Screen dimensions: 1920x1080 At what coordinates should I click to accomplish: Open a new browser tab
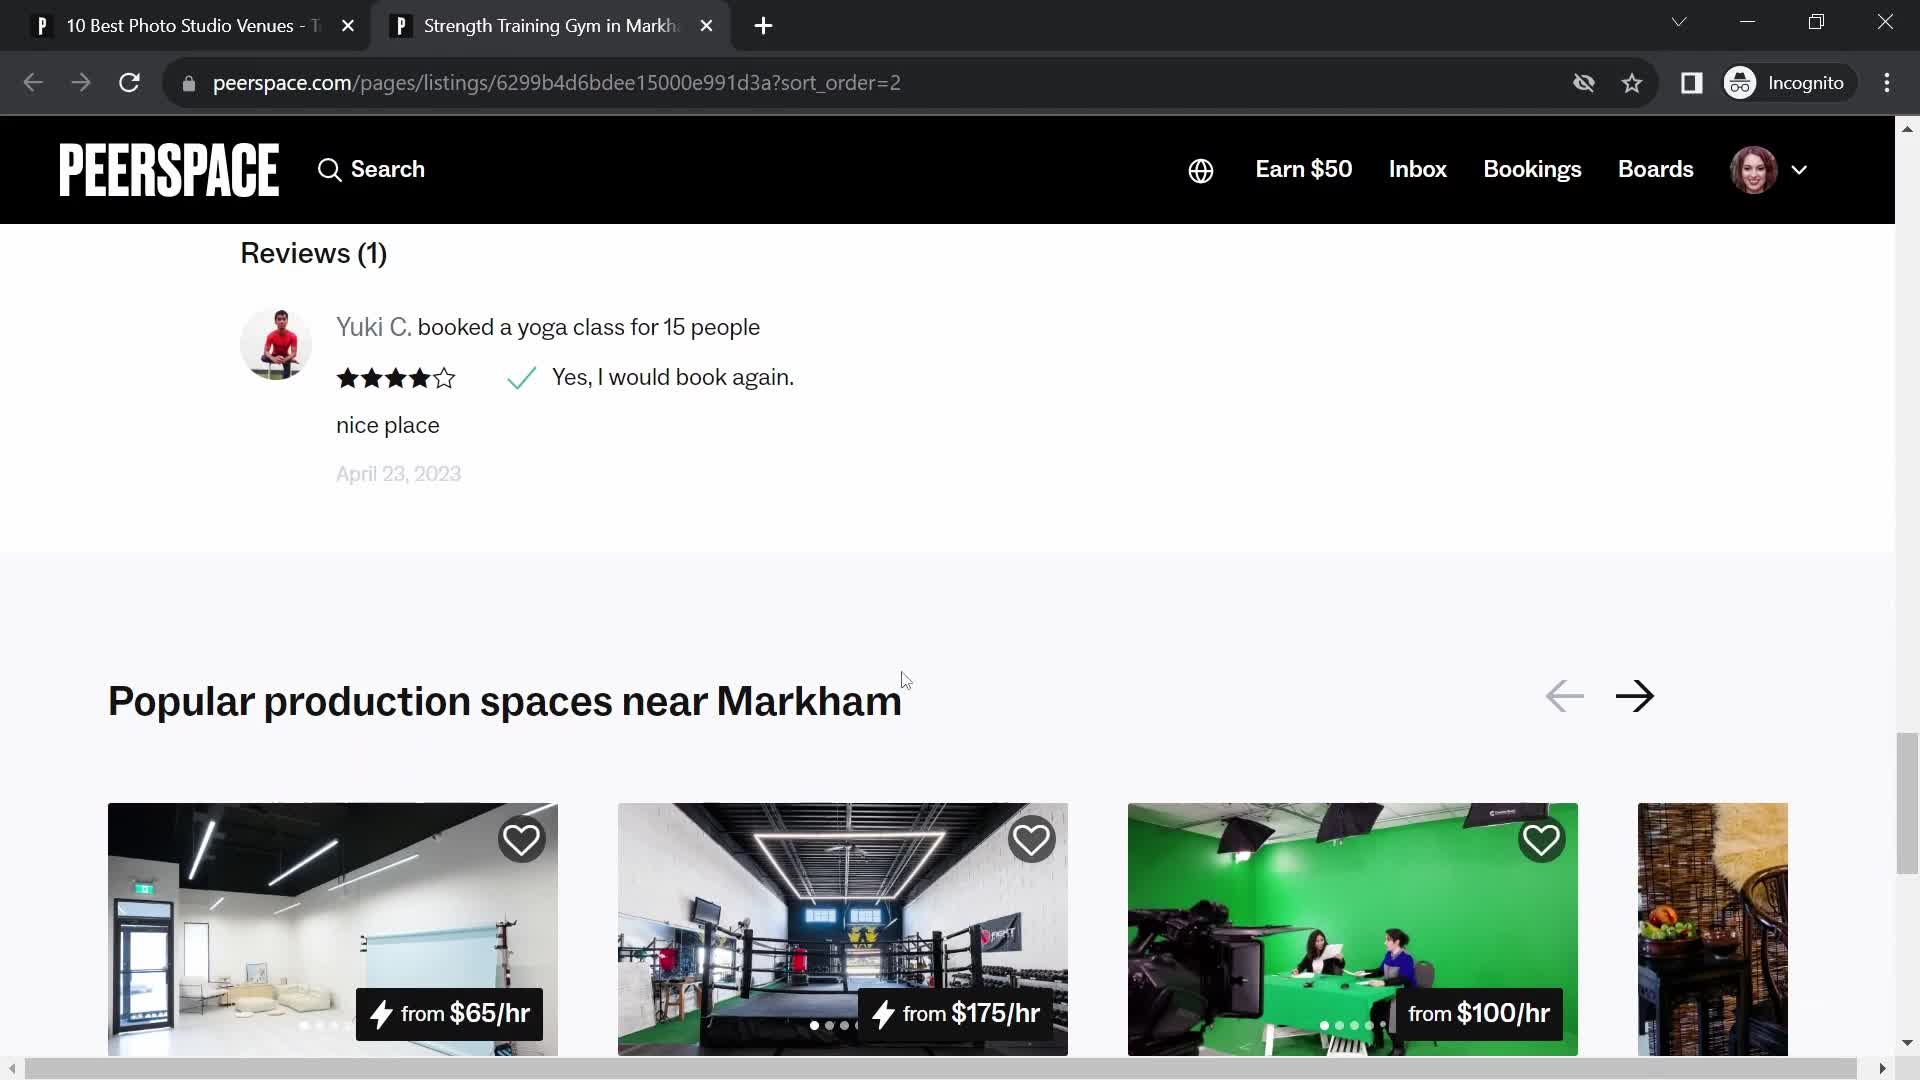pyautogui.click(x=763, y=26)
